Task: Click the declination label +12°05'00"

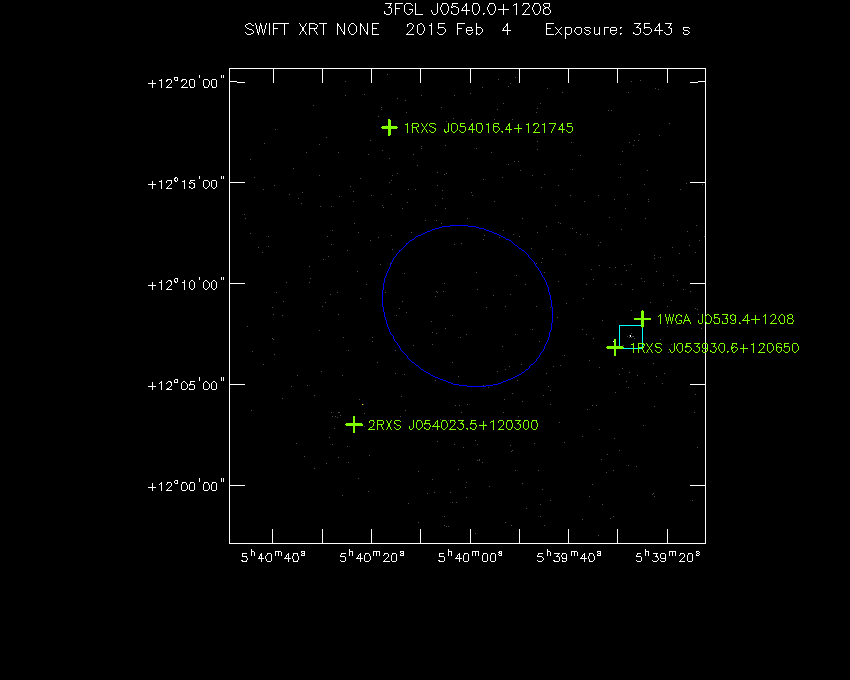Action: (x=186, y=386)
